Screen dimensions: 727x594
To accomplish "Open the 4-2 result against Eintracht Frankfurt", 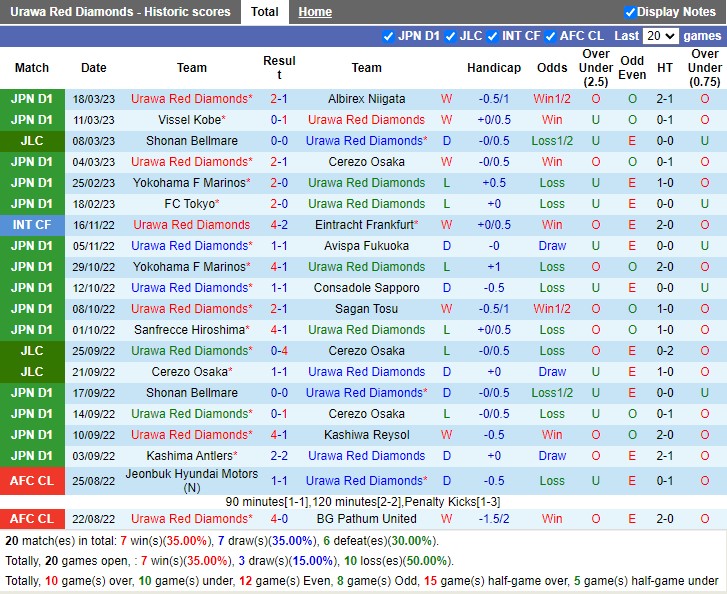I will coord(279,225).
